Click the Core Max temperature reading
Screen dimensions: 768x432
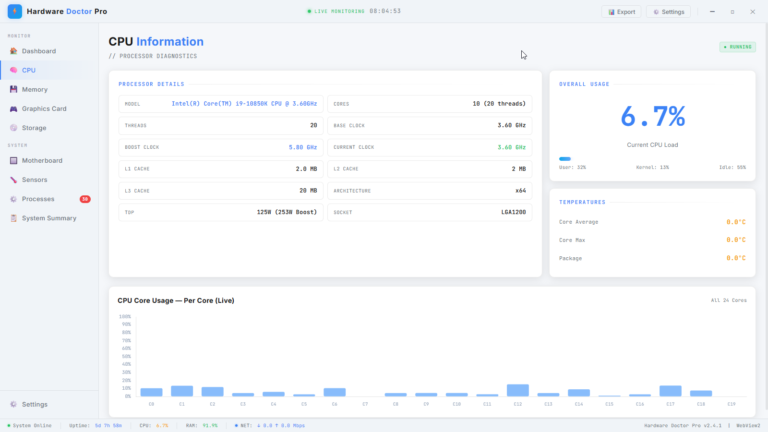tap(736, 240)
